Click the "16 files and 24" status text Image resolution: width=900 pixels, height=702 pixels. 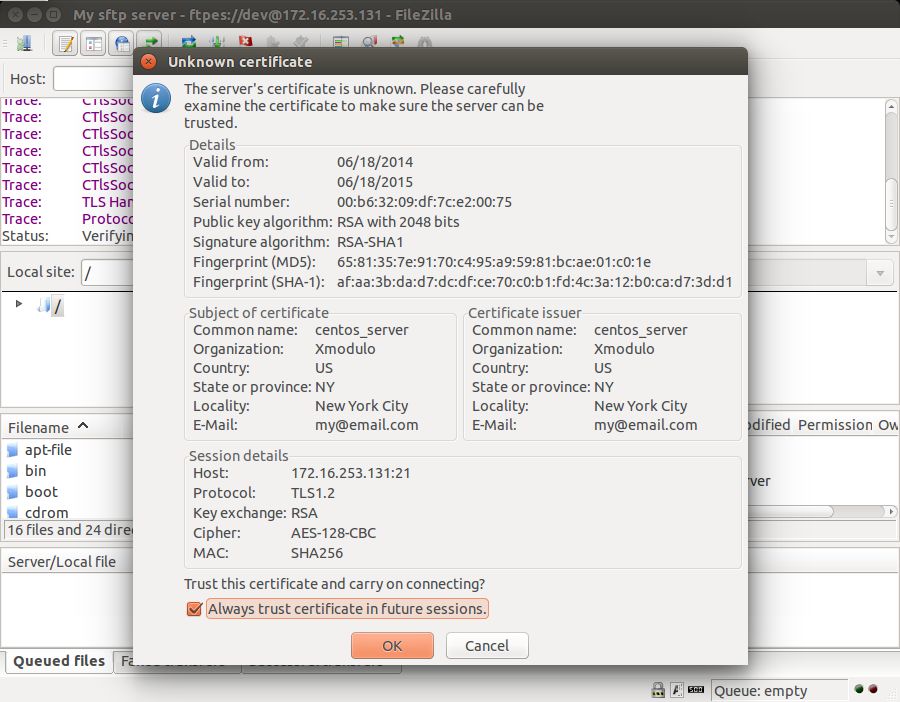[x=68, y=530]
